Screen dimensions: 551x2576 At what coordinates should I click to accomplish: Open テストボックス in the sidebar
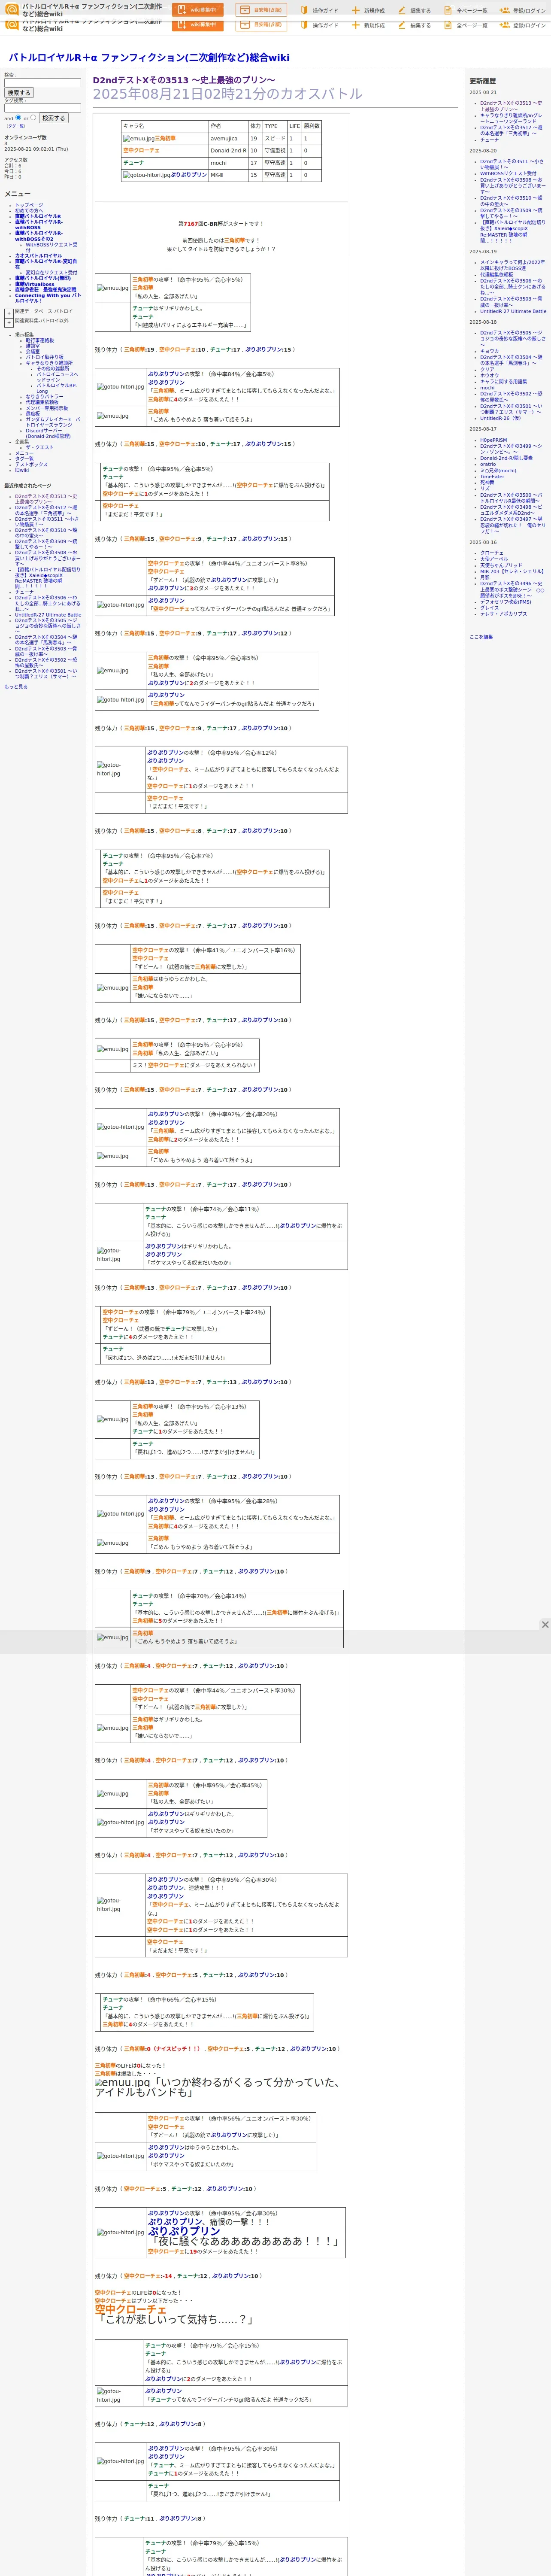pyautogui.click(x=31, y=465)
